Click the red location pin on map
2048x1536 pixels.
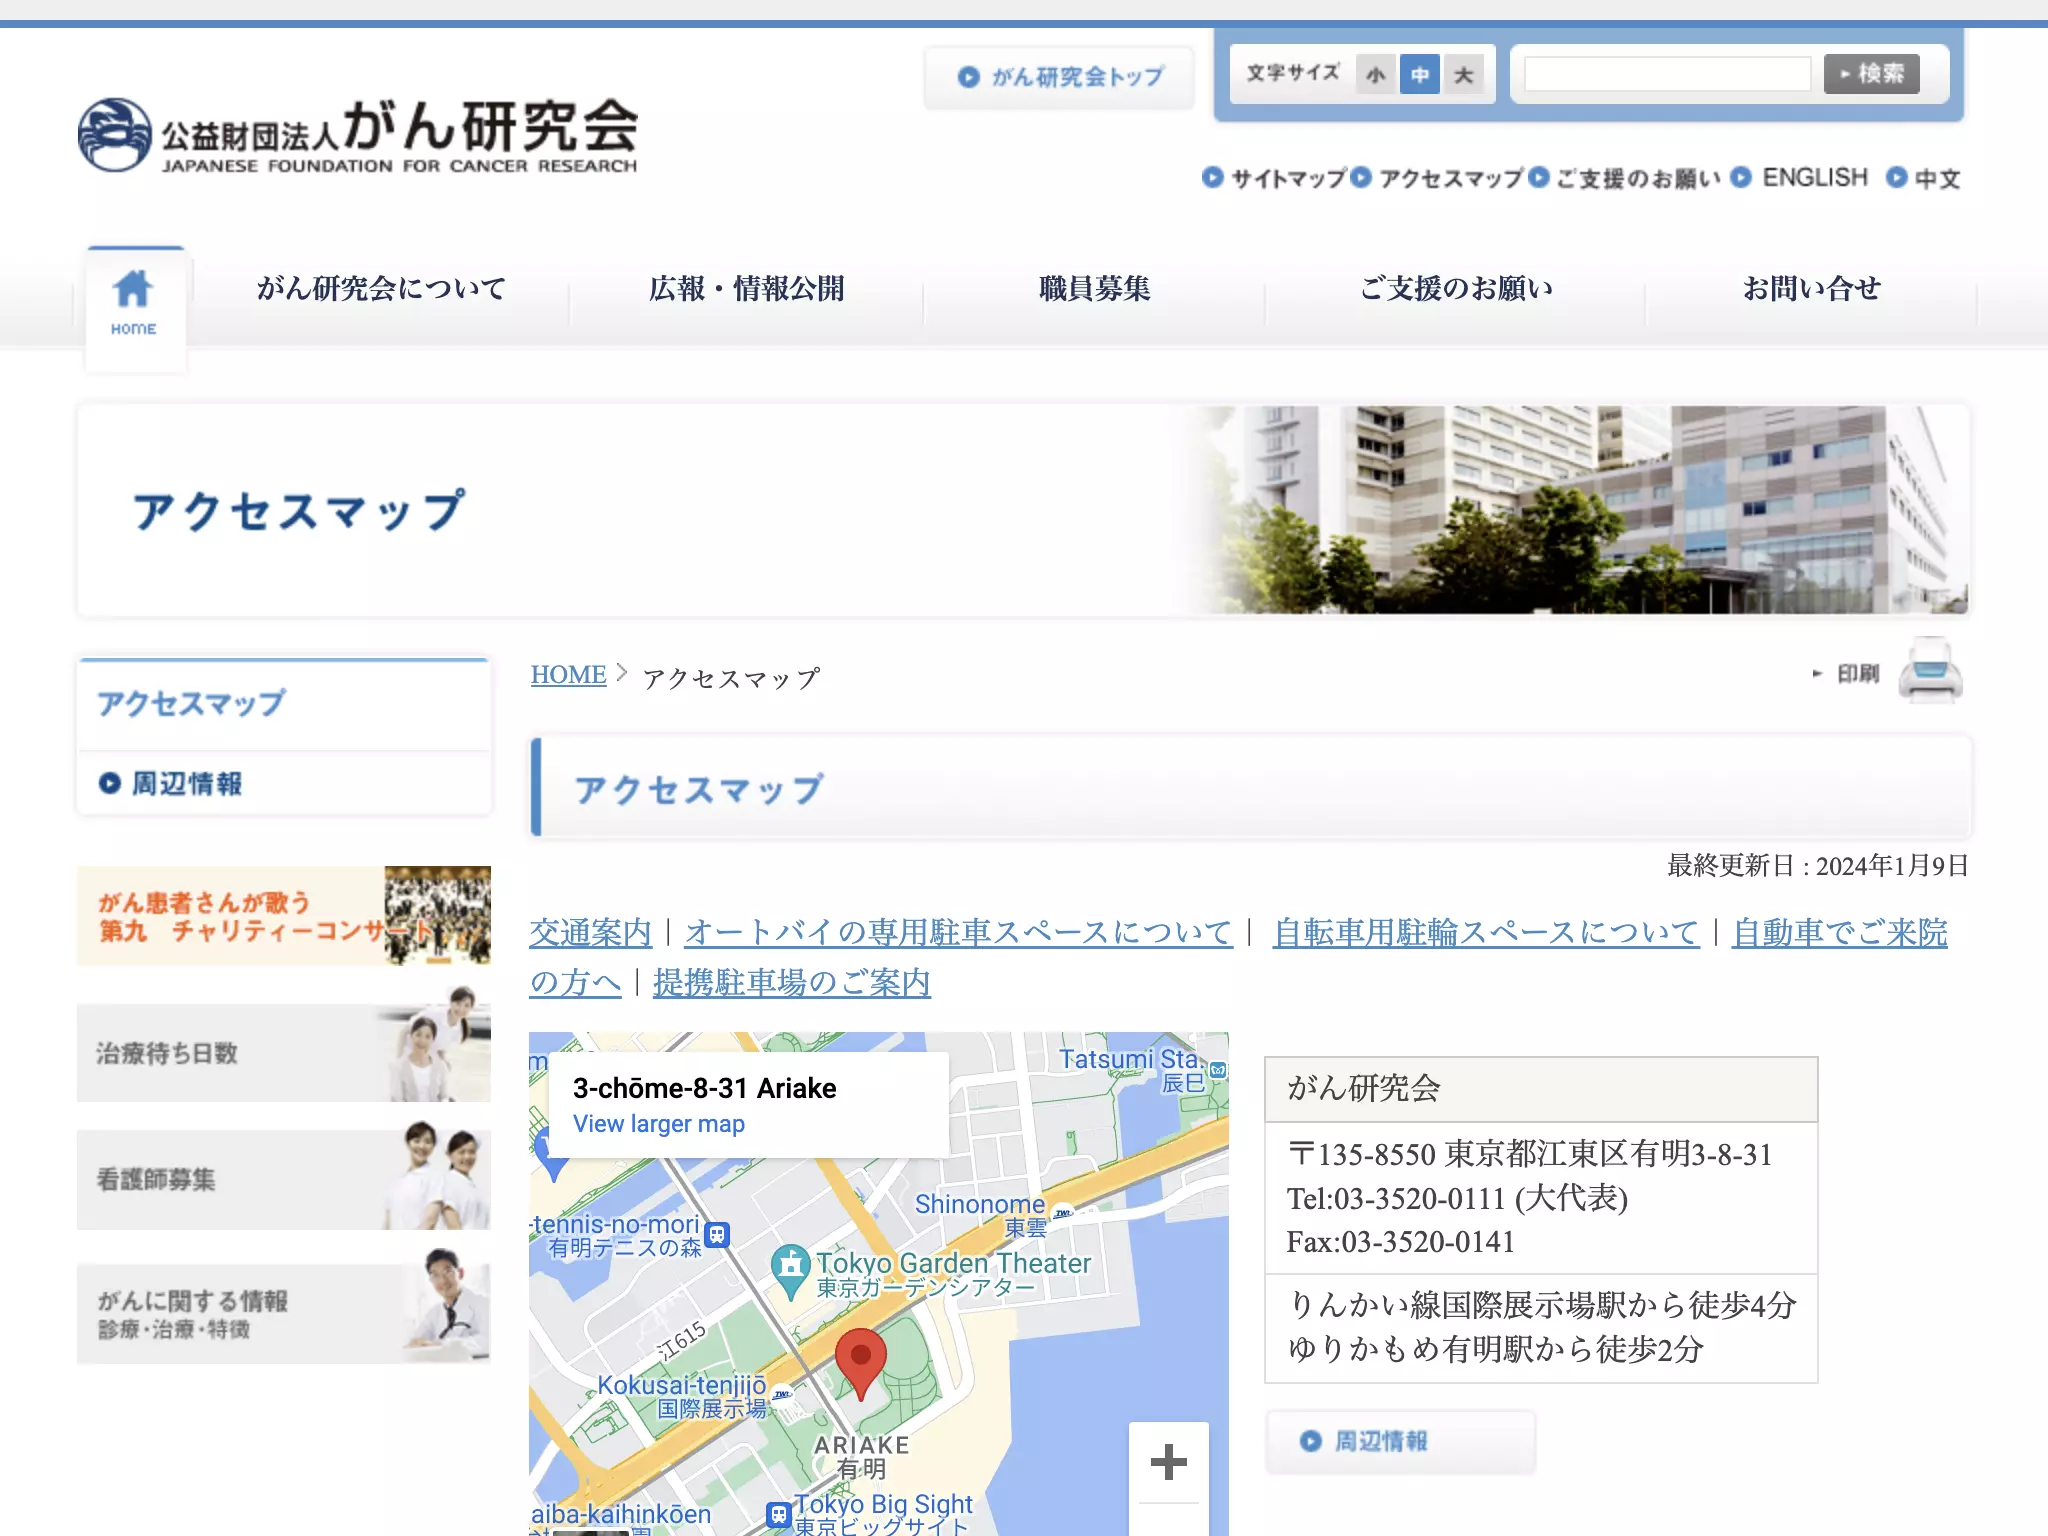[x=860, y=1364]
